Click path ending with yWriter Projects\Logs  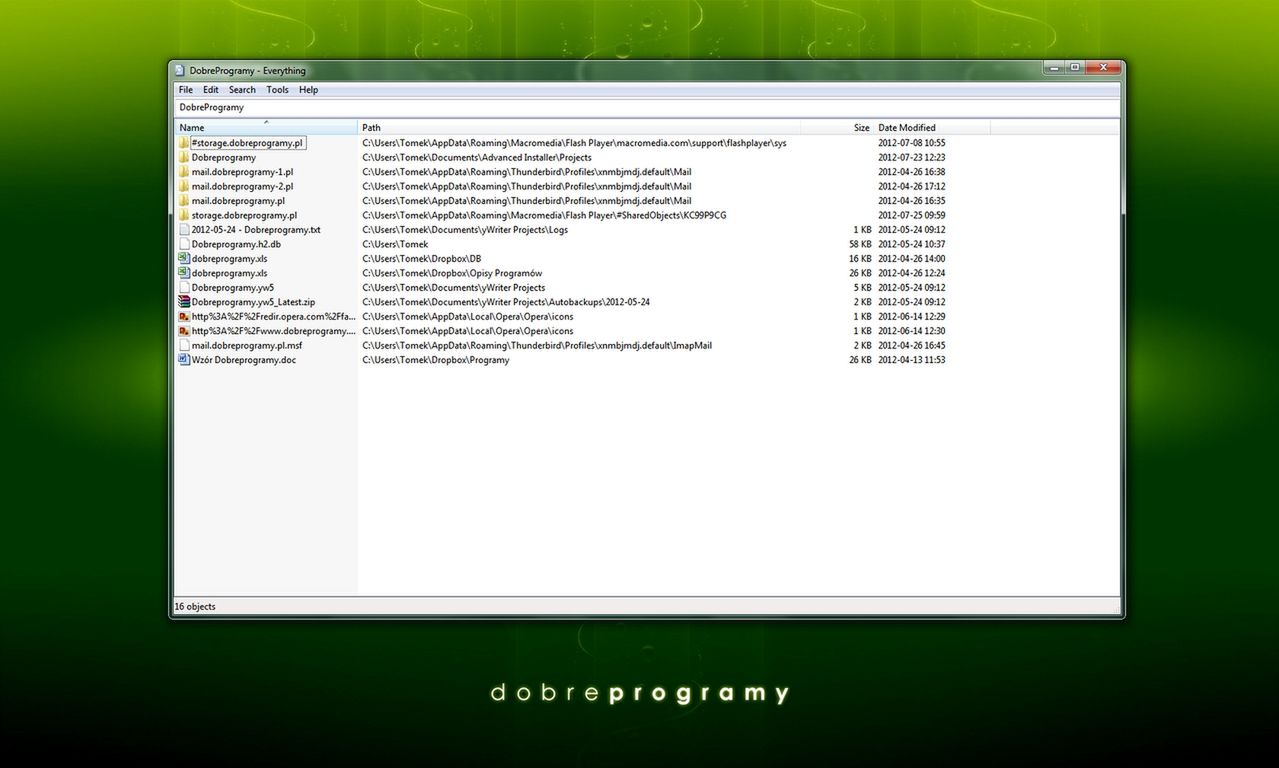coord(465,229)
